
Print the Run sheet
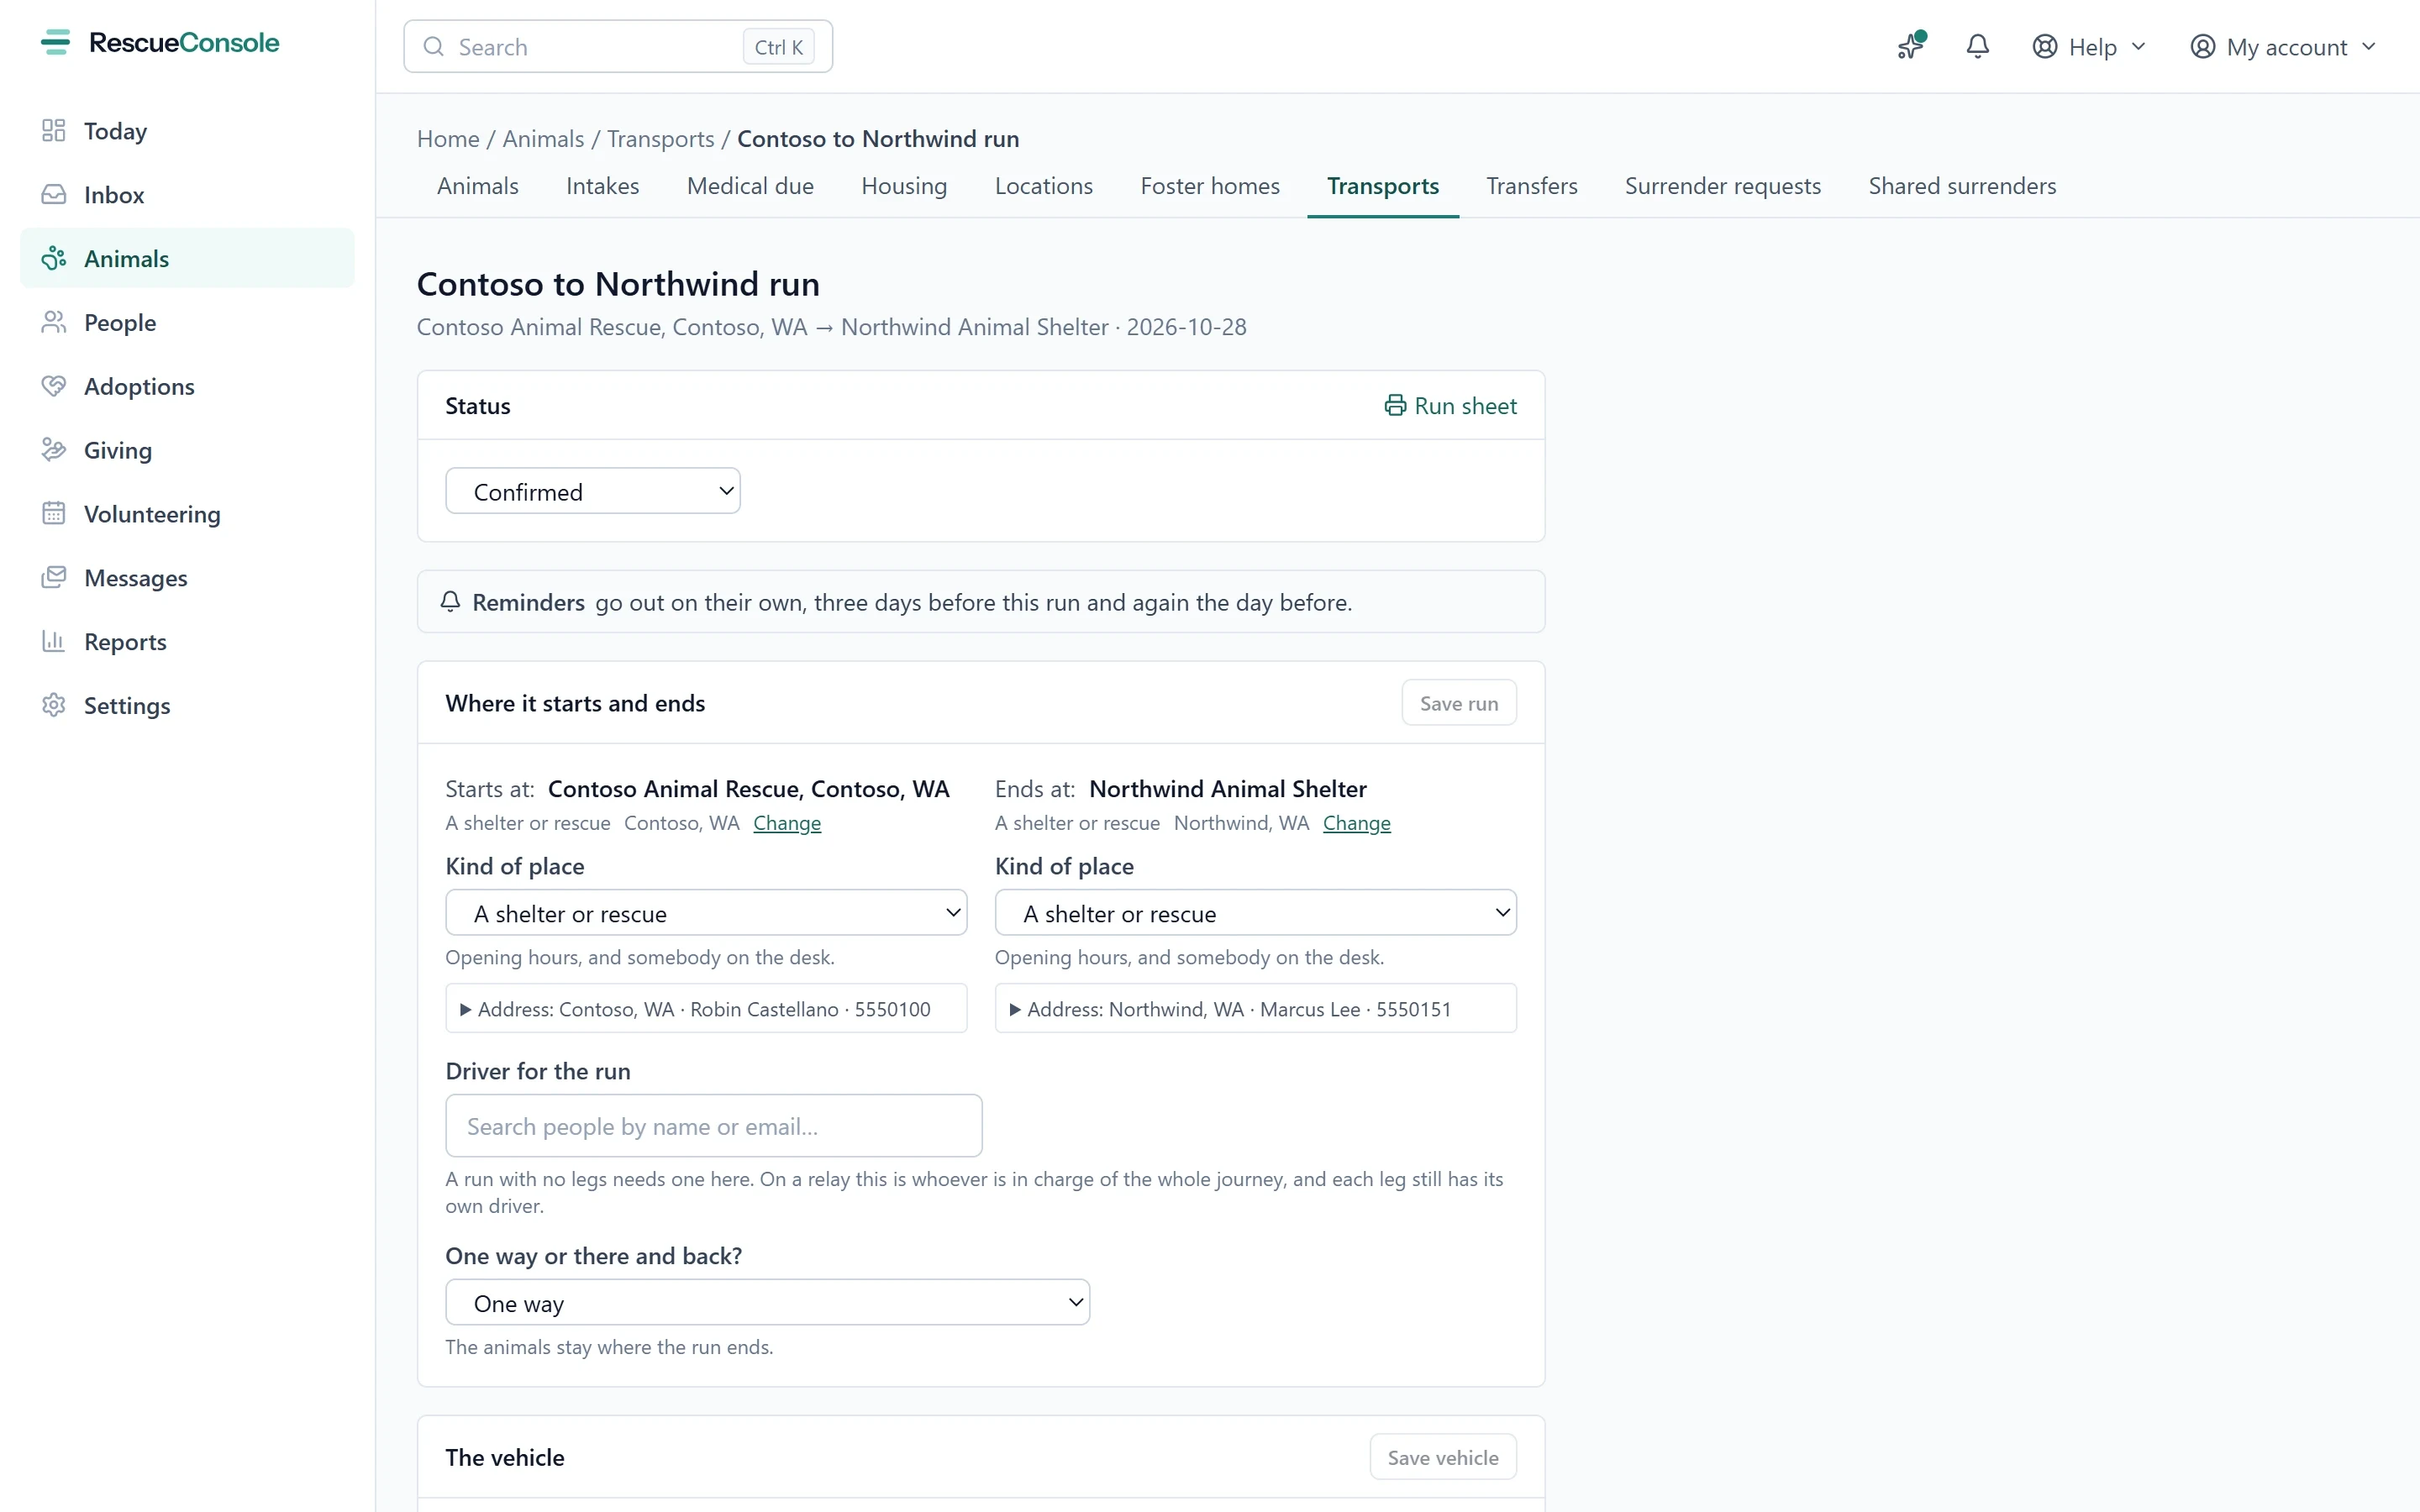(1450, 405)
